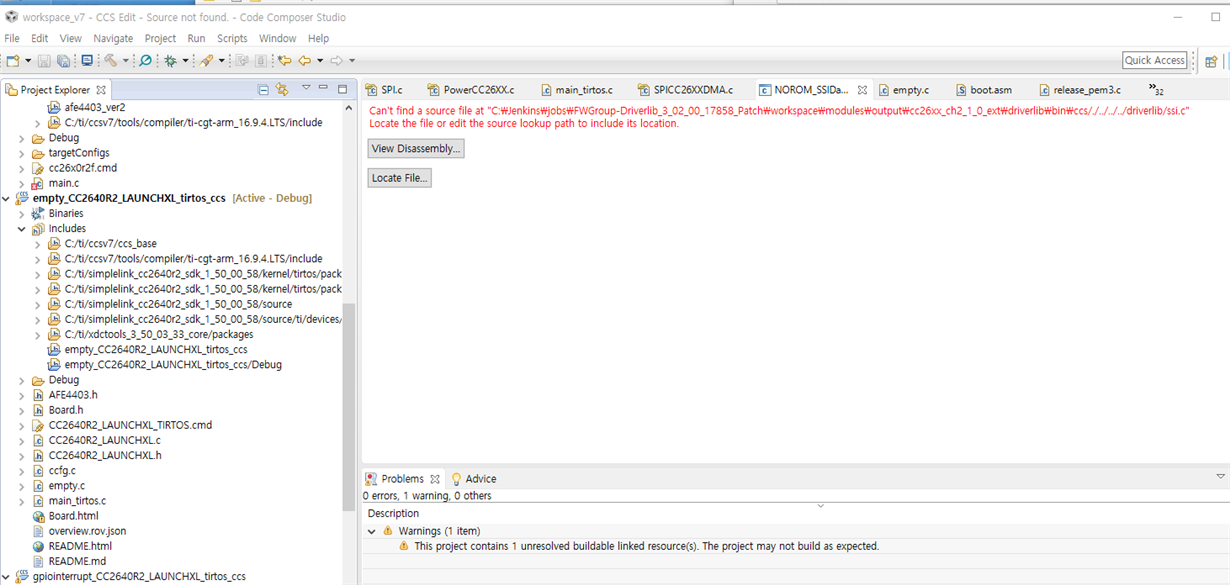Click the Save All toolbar icon
Screen dimensions: 1230x585
tap(64, 60)
